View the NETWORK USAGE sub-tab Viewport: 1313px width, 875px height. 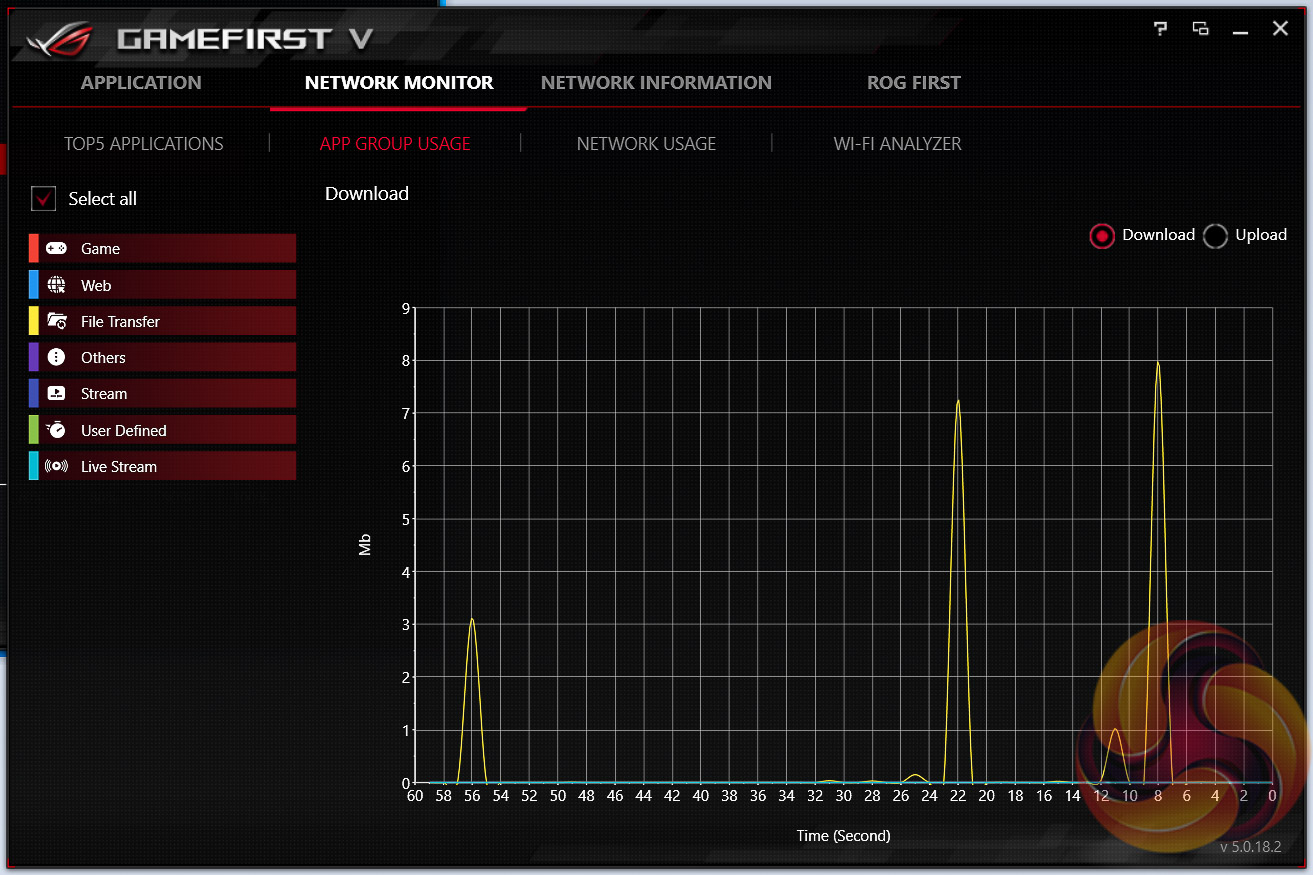tap(647, 144)
